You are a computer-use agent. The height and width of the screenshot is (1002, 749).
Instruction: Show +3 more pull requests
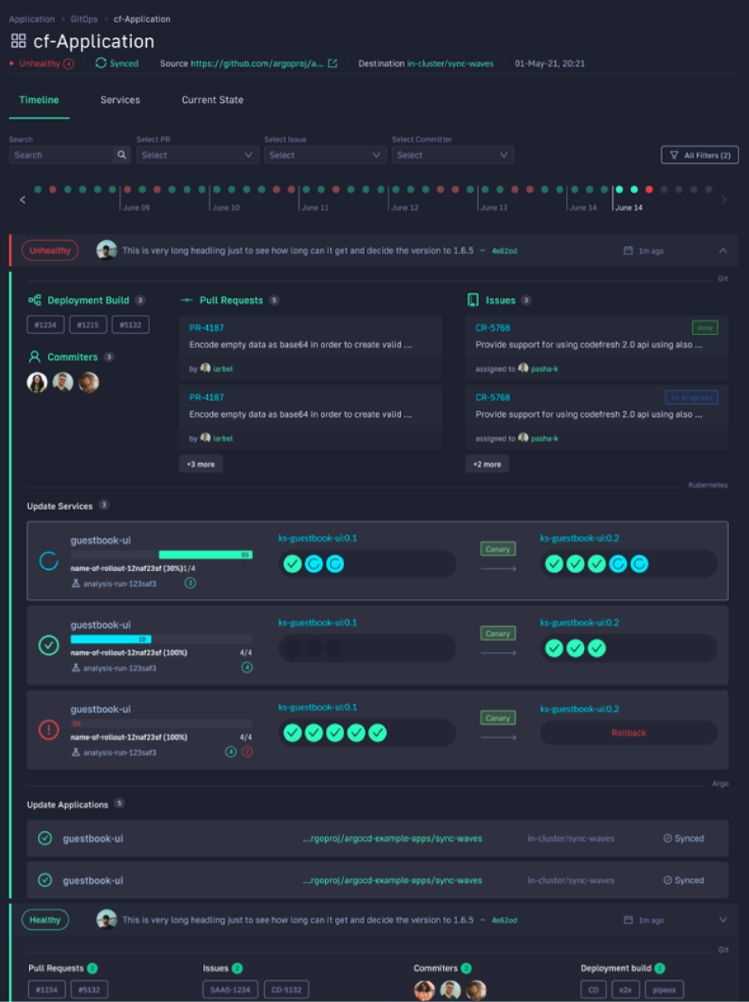tap(201, 464)
